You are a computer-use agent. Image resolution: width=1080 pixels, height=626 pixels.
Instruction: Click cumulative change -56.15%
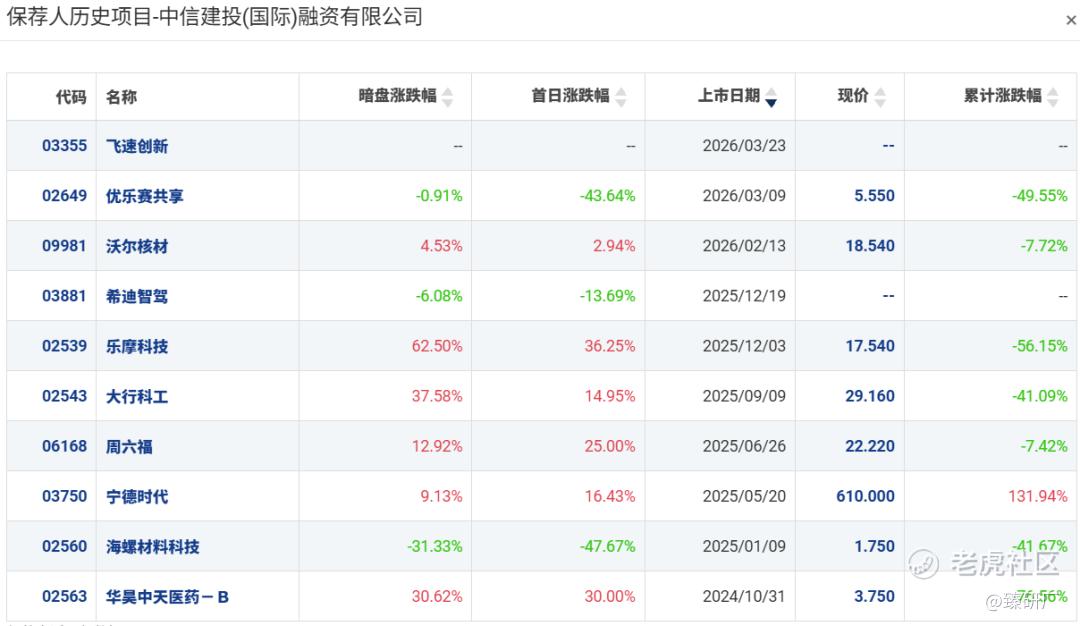coord(1039,346)
